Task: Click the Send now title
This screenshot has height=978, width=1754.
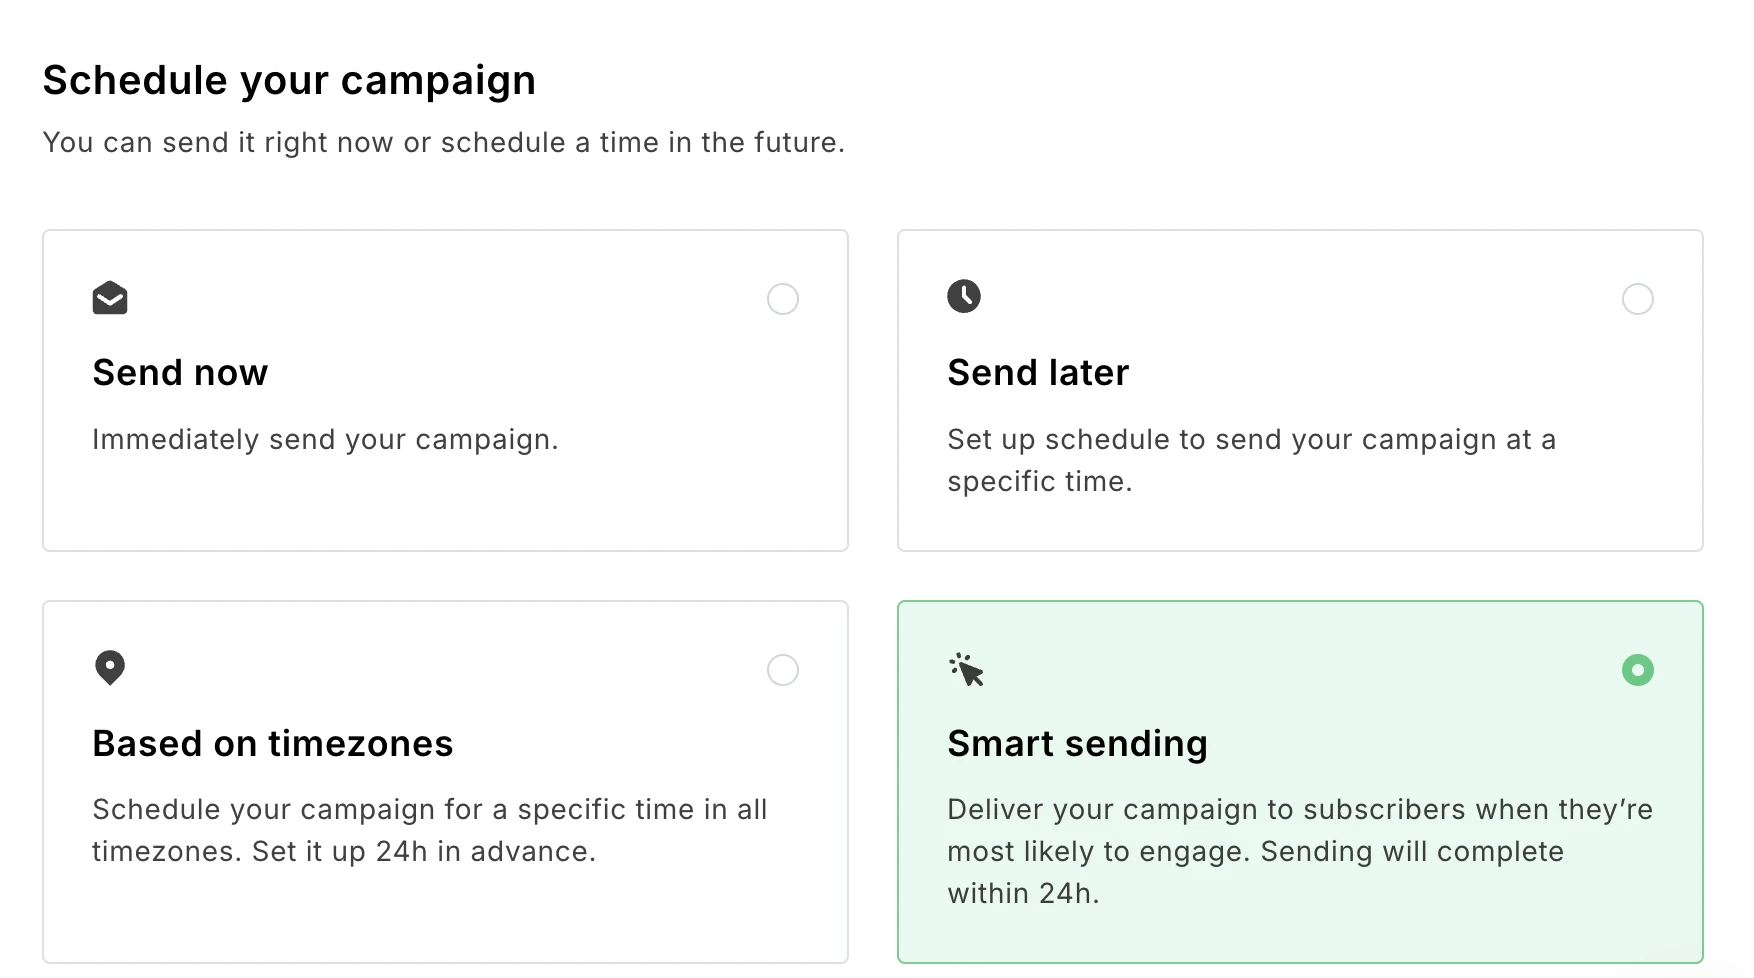Action: click(180, 373)
